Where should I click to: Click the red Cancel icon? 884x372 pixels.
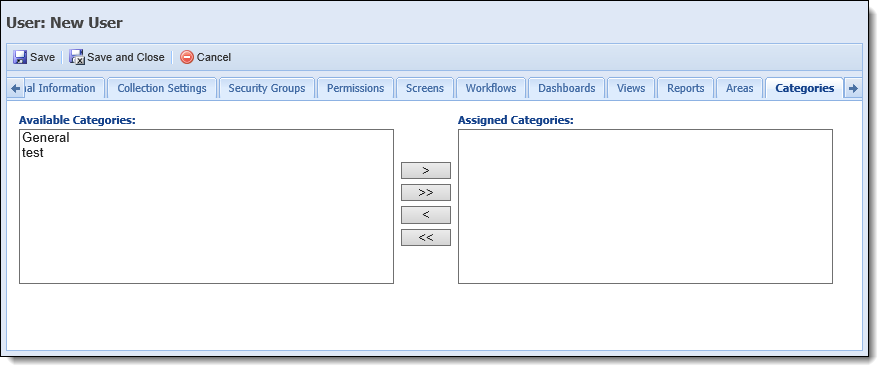pyautogui.click(x=187, y=57)
